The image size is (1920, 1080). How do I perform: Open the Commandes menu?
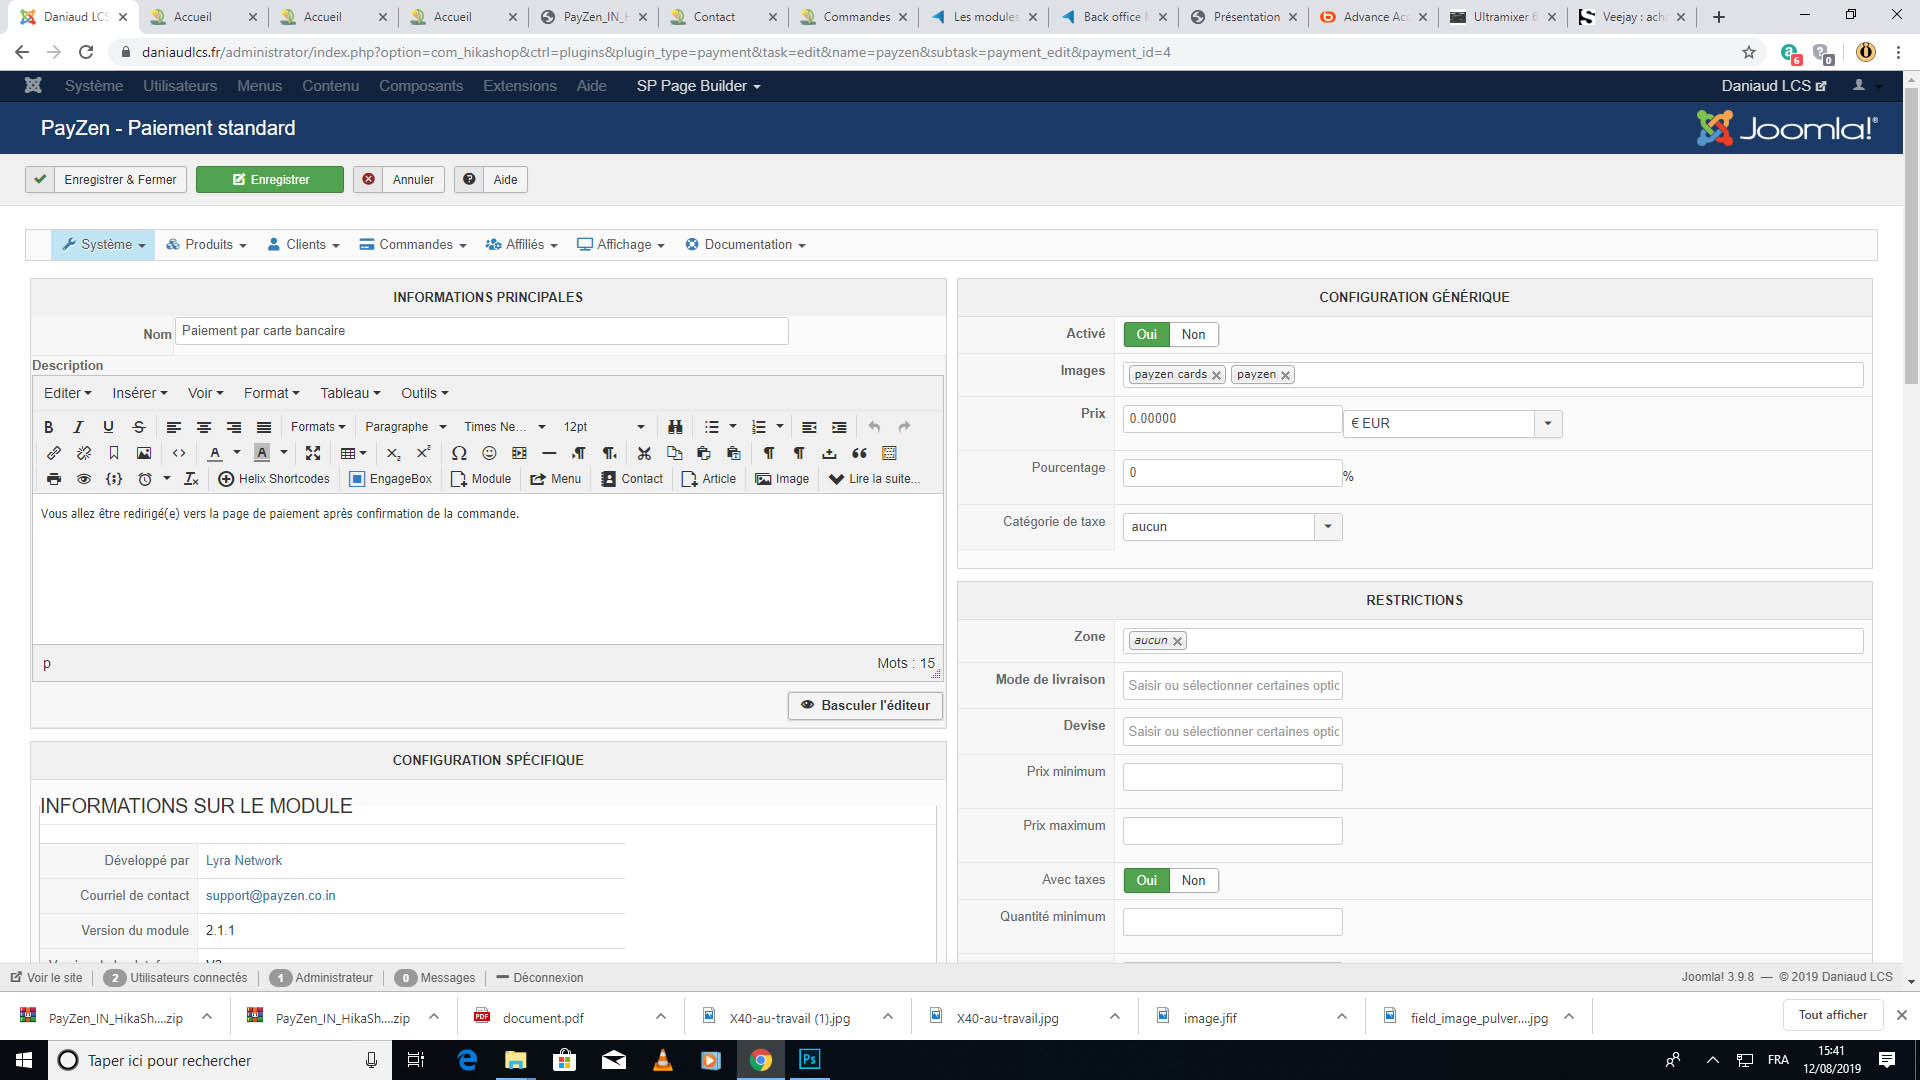tap(414, 245)
